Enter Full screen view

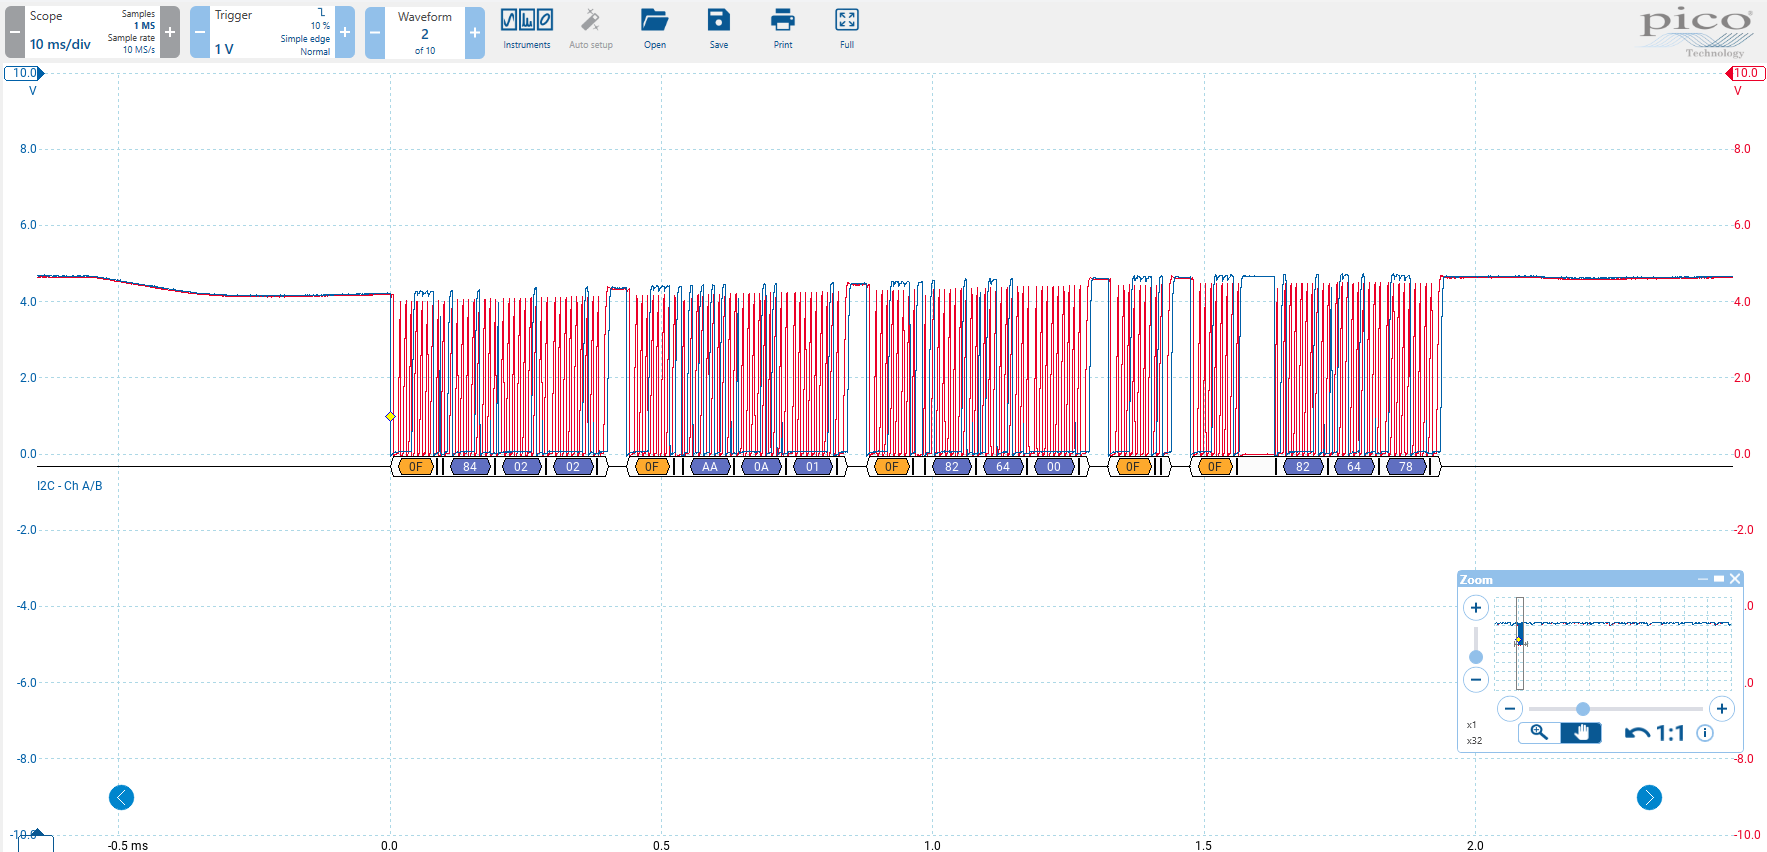(846, 29)
